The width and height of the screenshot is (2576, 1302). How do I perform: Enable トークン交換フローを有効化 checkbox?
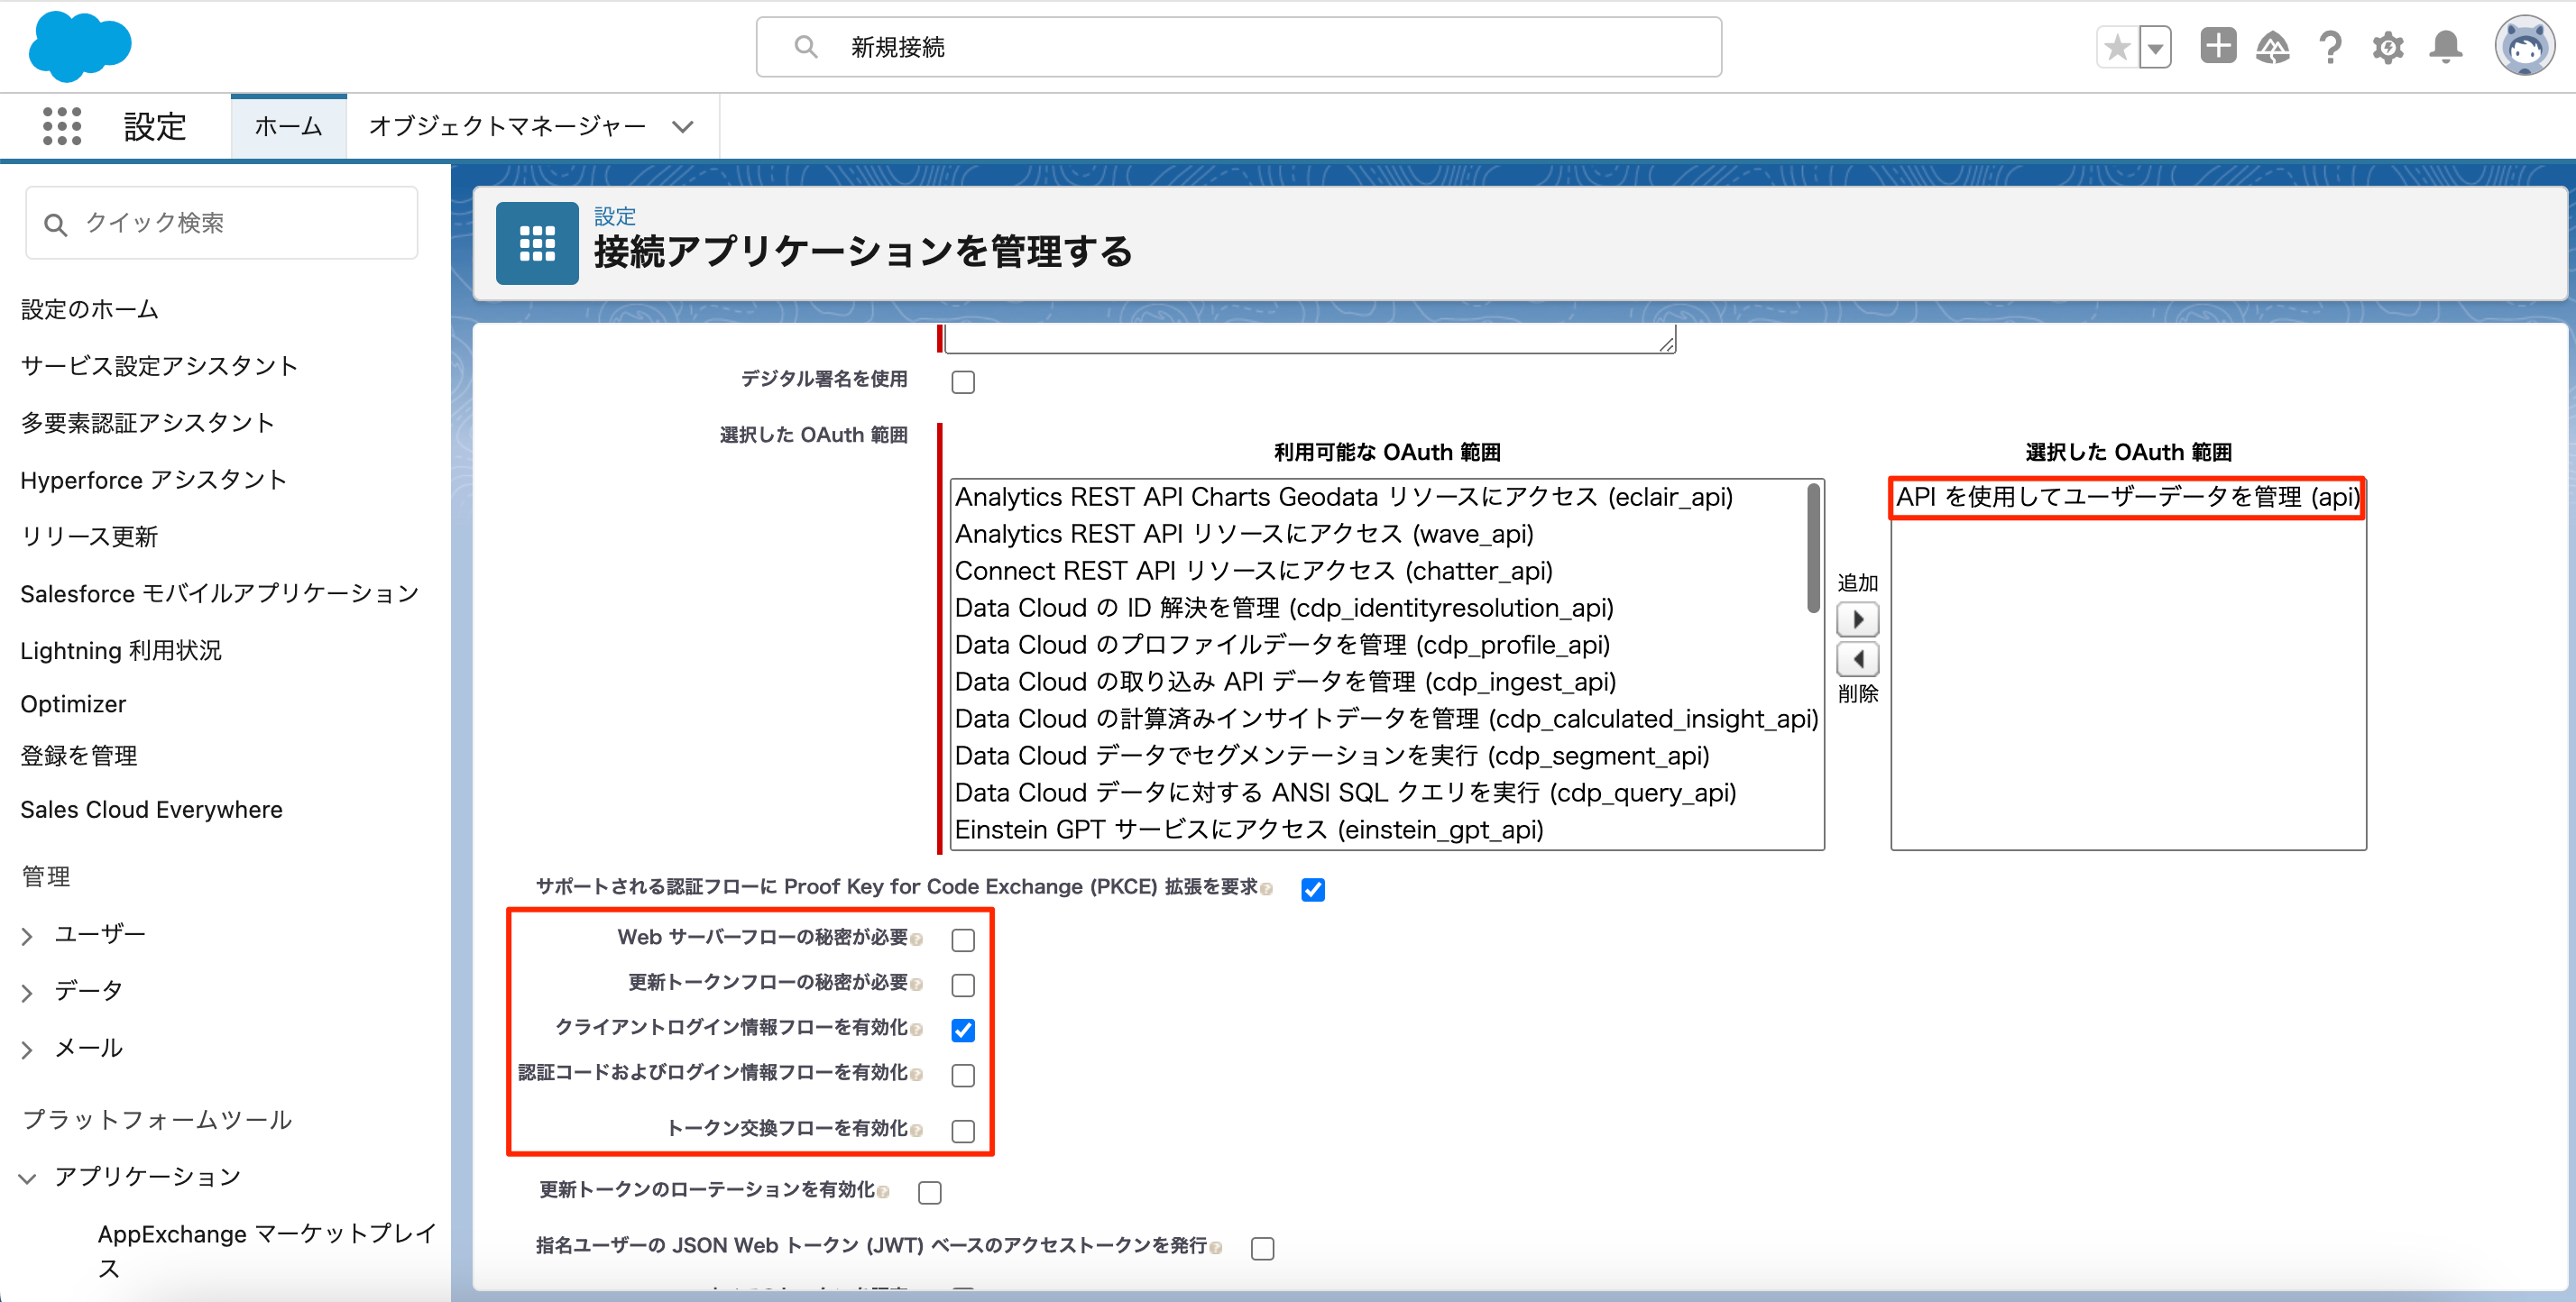coord(963,1131)
